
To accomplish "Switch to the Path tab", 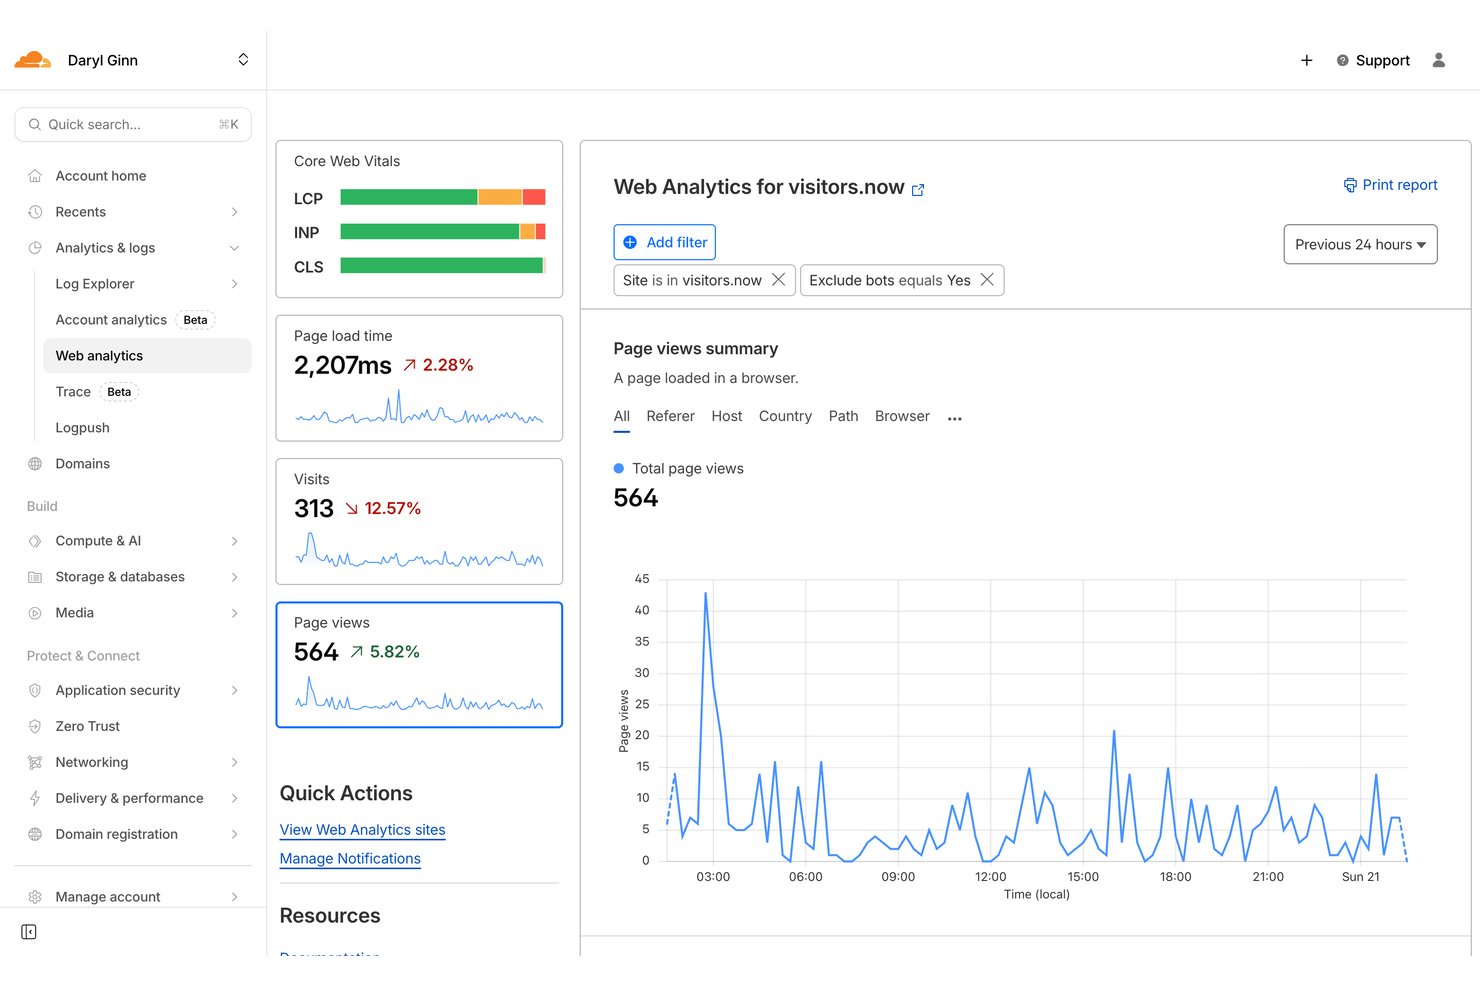I will click(843, 417).
